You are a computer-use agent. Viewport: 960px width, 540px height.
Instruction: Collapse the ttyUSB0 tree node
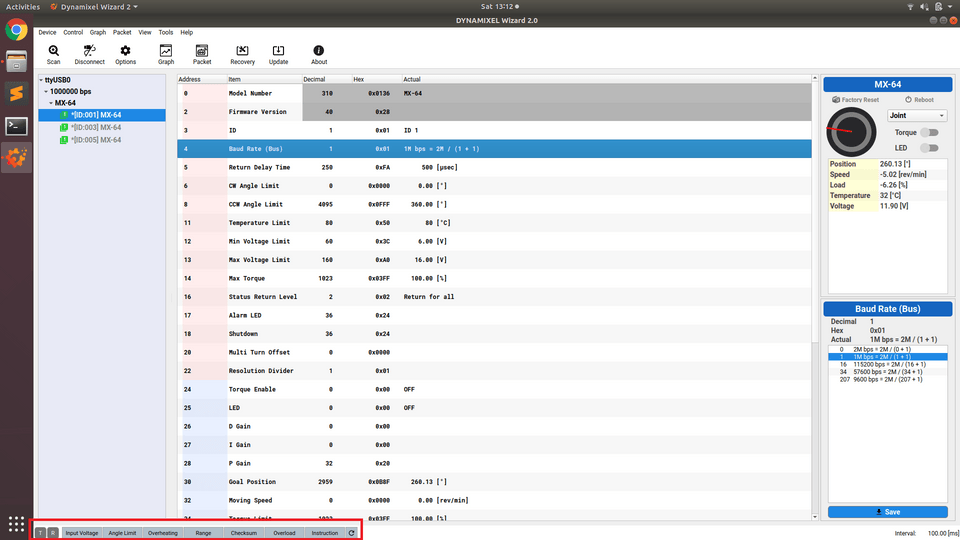point(42,80)
